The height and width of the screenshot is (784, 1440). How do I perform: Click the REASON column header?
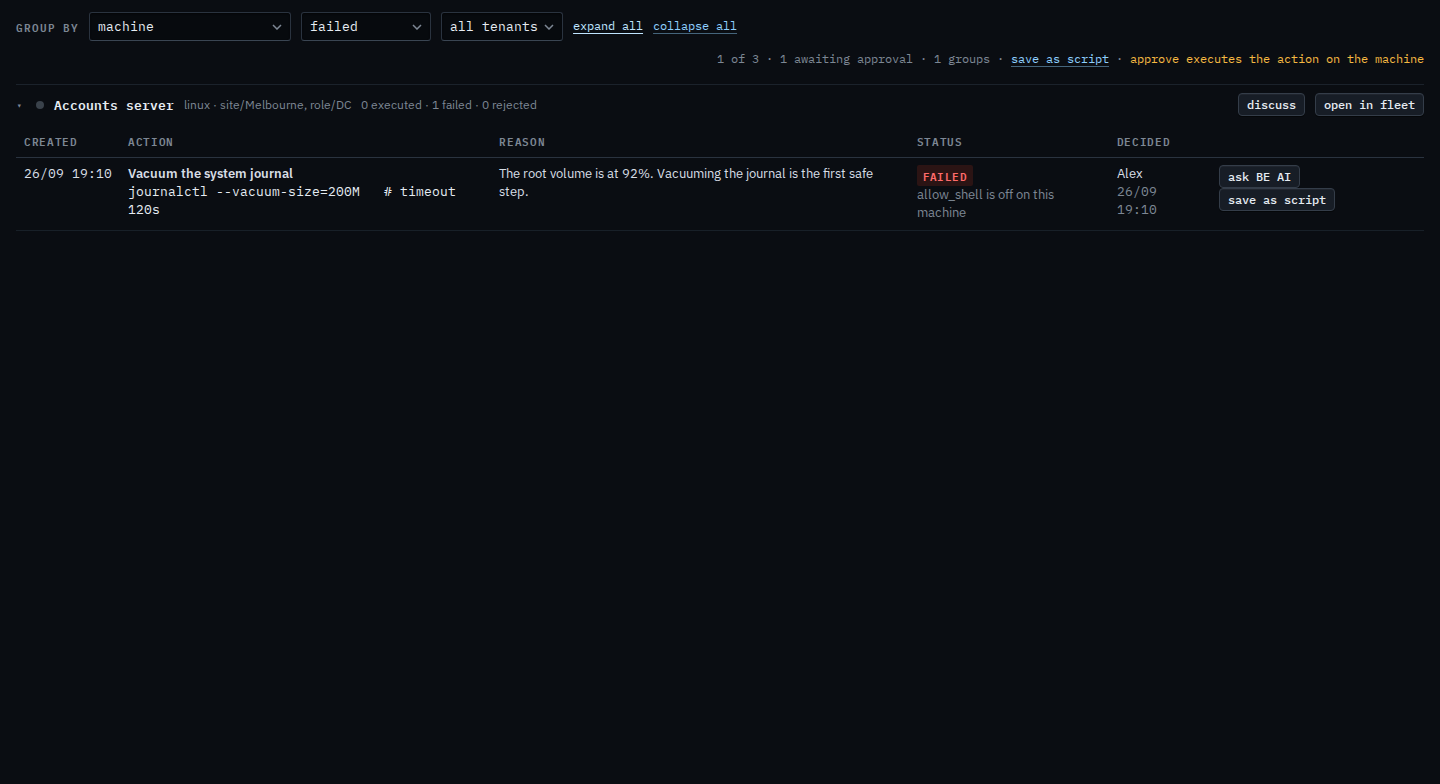click(x=522, y=142)
